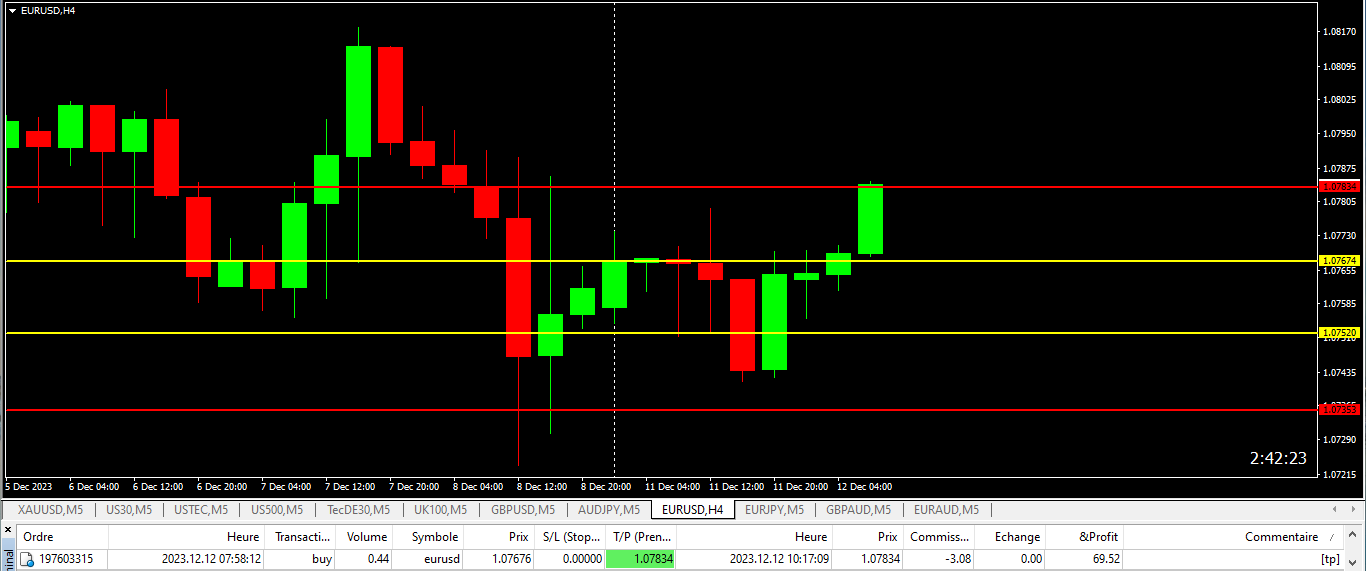Select the EURAUD,M5 chart tab
1366x571 pixels.
point(946,510)
